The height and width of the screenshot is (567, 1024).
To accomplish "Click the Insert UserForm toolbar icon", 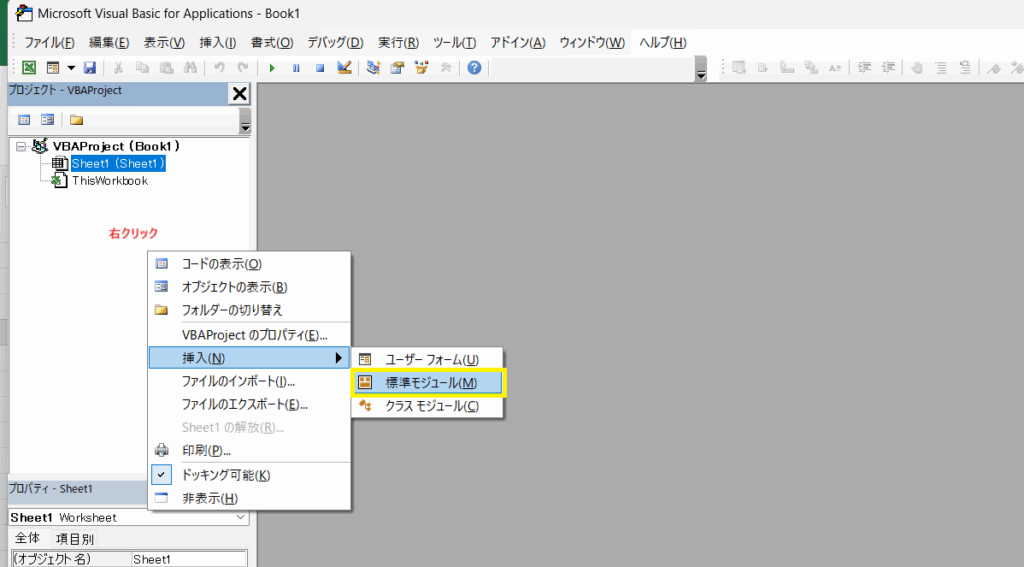I will pos(53,67).
